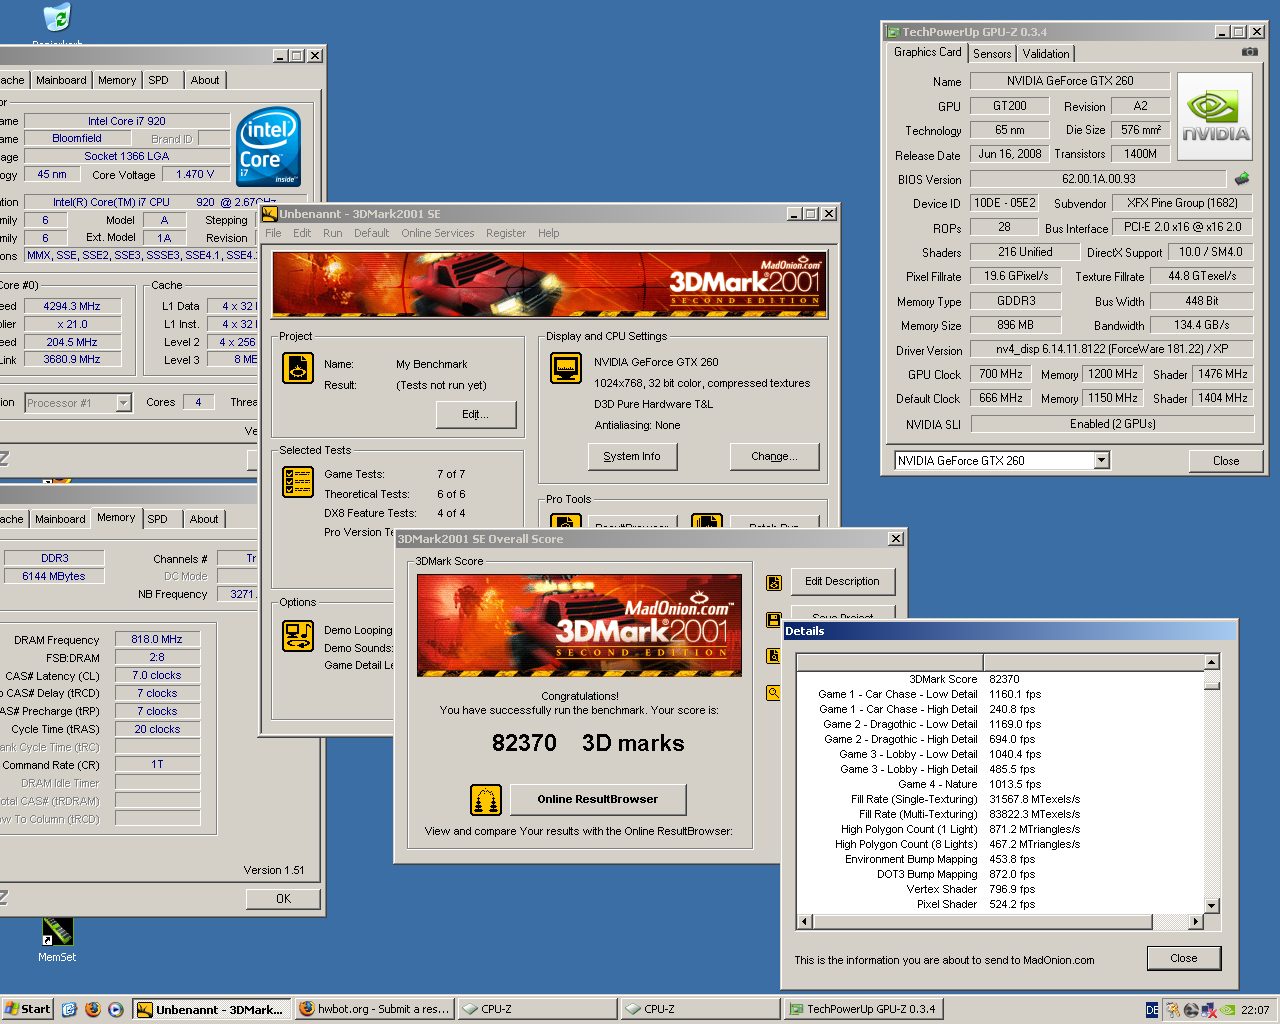Click the Intel Core i7 logo in CPU-Z
The image size is (1280, 1024).
click(x=268, y=146)
